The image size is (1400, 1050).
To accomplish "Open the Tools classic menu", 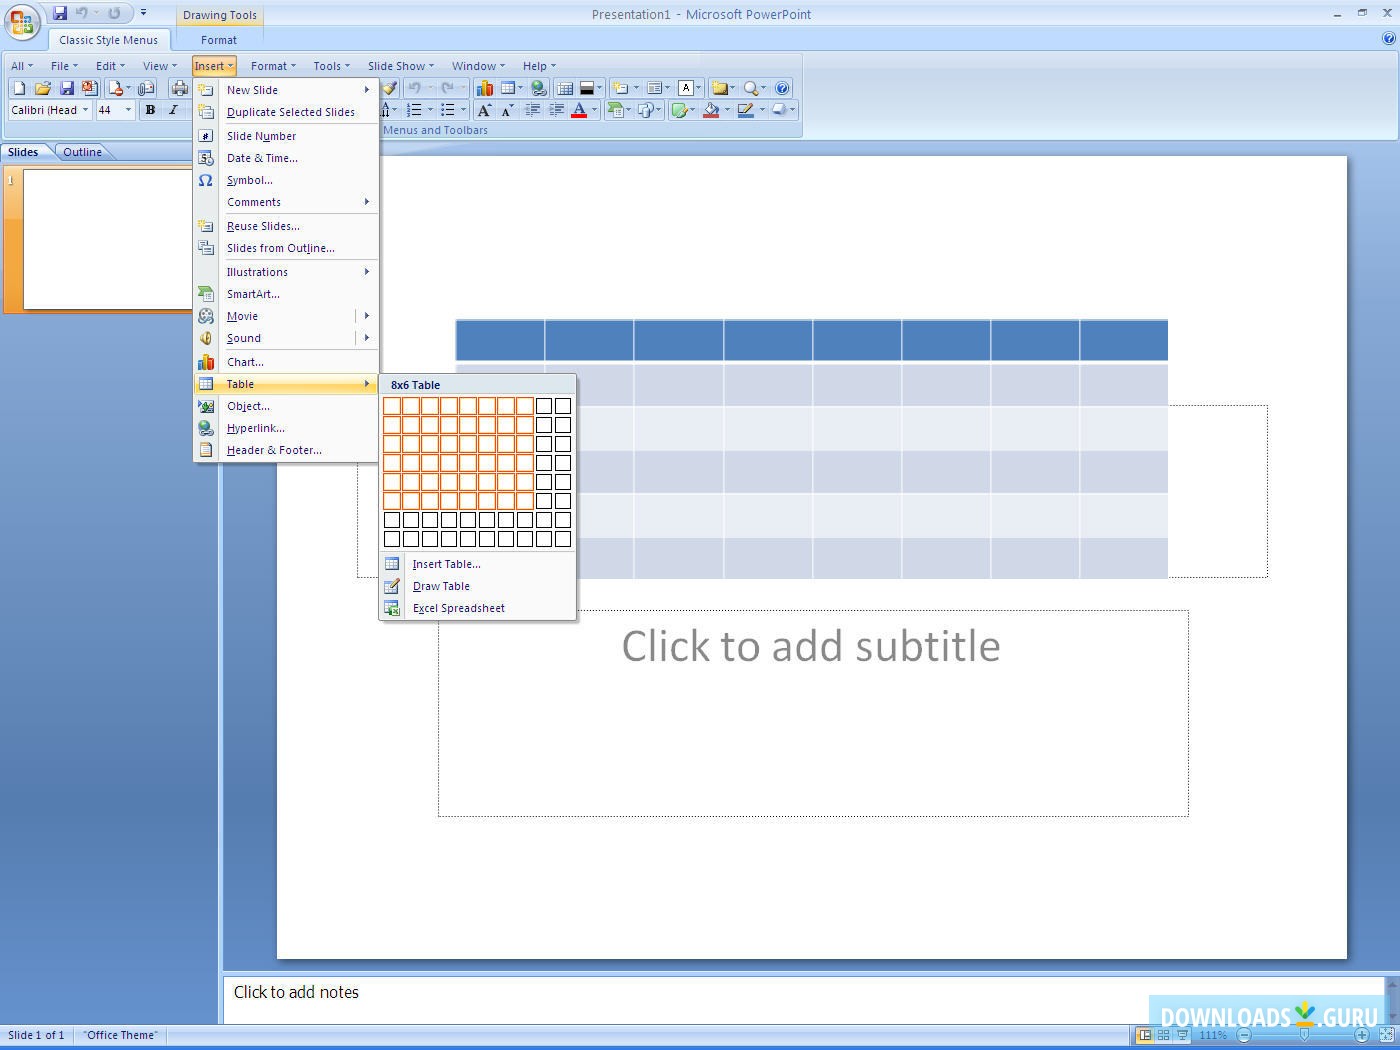I will pyautogui.click(x=331, y=66).
